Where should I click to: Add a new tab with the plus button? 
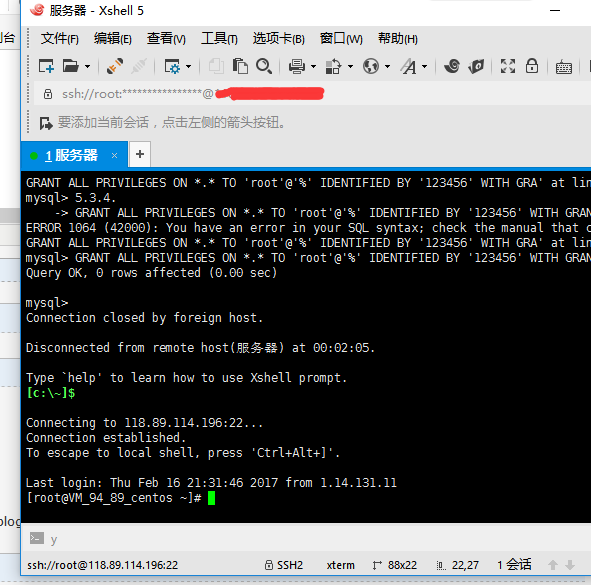tap(140, 154)
